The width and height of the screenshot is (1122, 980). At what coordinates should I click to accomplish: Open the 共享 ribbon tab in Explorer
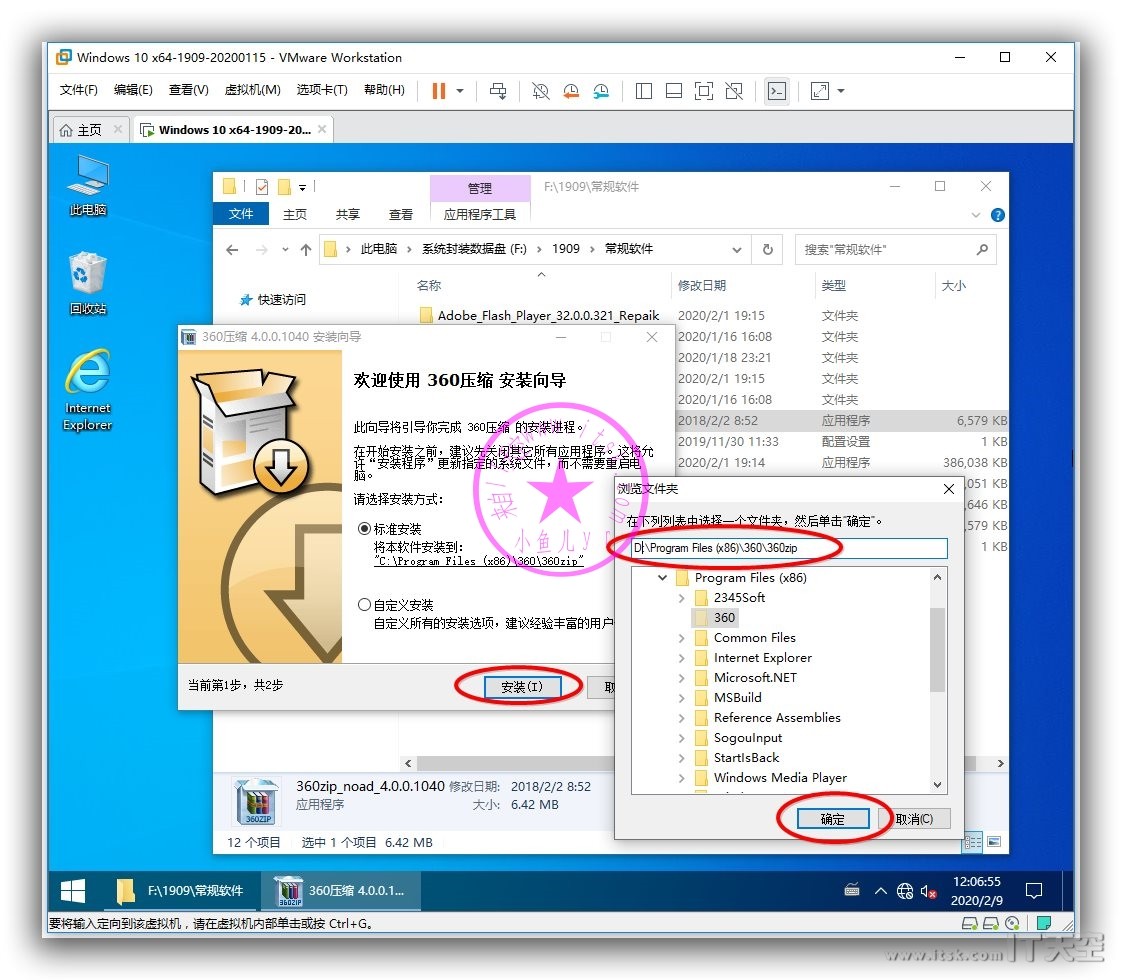(x=347, y=215)
